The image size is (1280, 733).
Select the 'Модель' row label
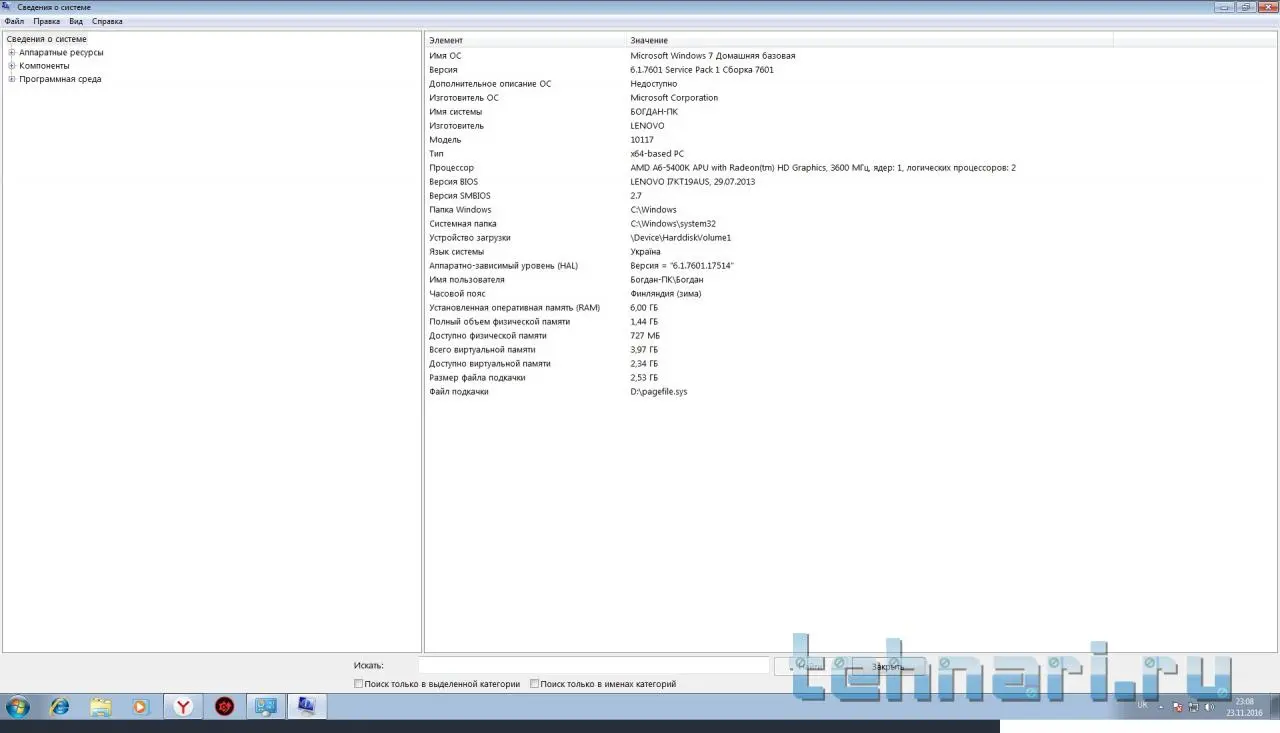(445, 140)
